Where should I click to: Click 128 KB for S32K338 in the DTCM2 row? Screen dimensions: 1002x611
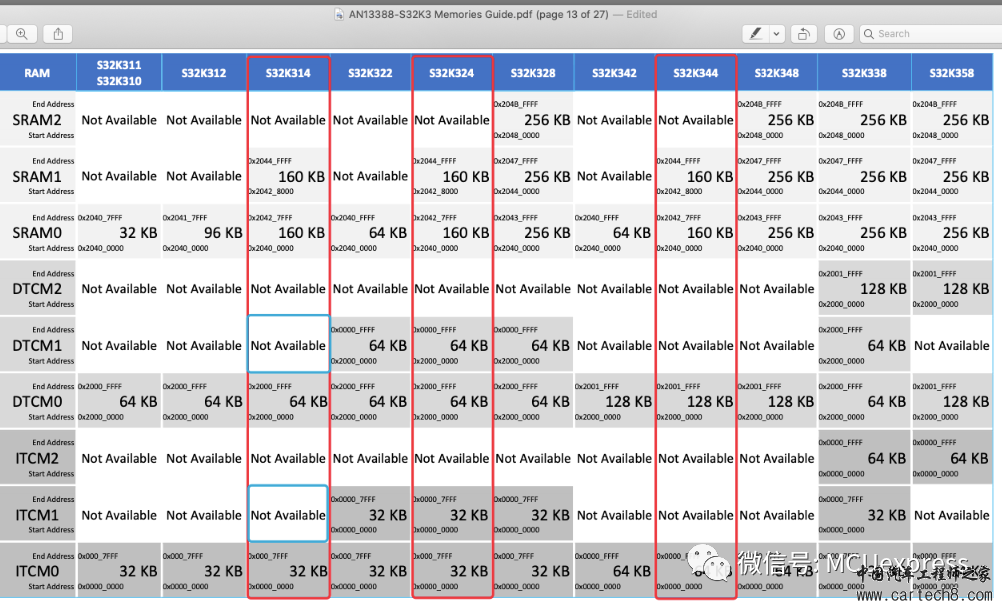tap(883, 289)
